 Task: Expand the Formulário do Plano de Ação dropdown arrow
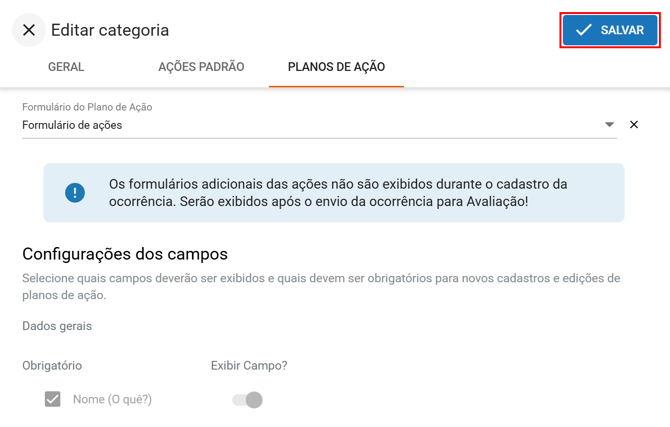click(x=610, y=125)
